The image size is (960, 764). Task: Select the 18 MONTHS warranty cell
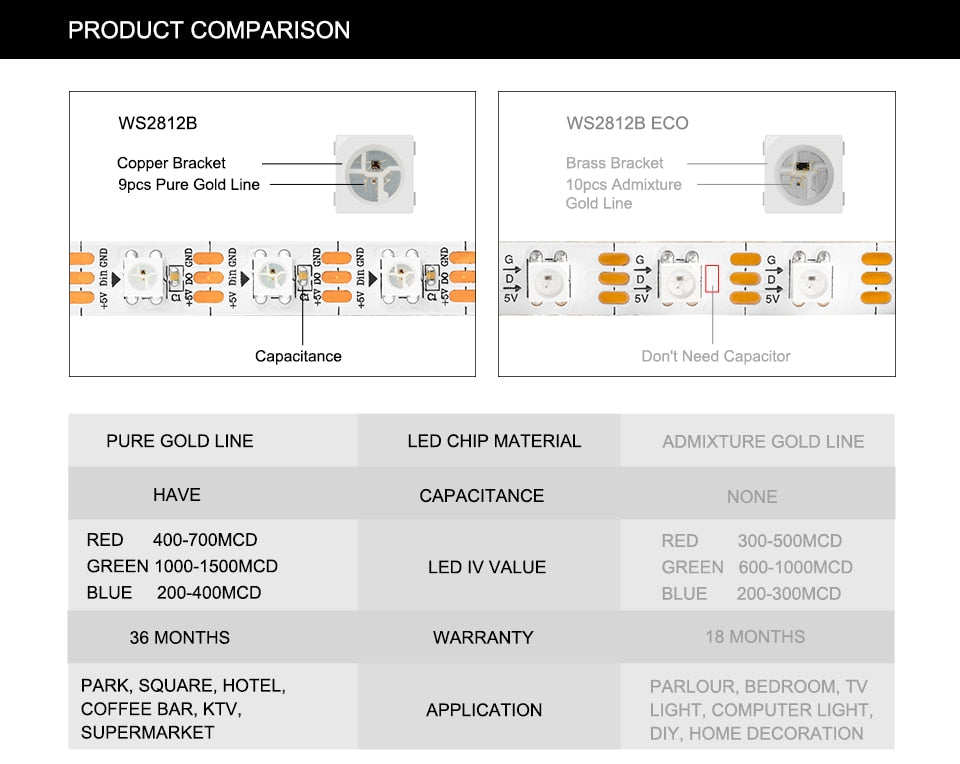click(x=755, y=636)
